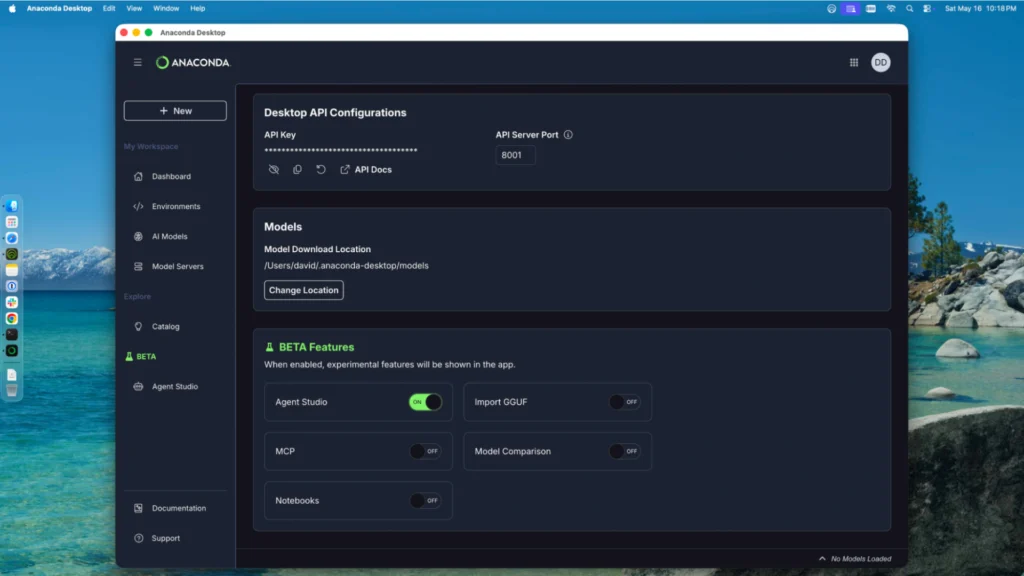Open API Docs external link
The image size is (1024, 576).
(x=366, y=170)
